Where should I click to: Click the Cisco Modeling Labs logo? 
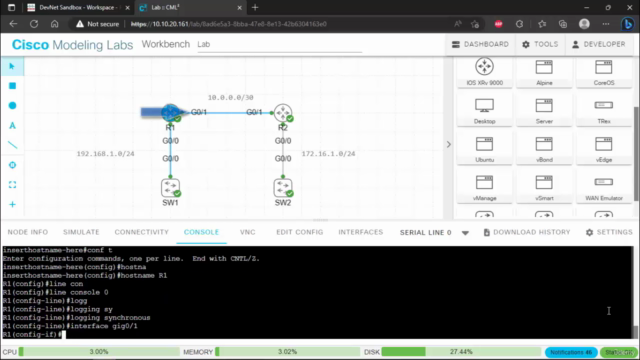click(x=72, y=44)
